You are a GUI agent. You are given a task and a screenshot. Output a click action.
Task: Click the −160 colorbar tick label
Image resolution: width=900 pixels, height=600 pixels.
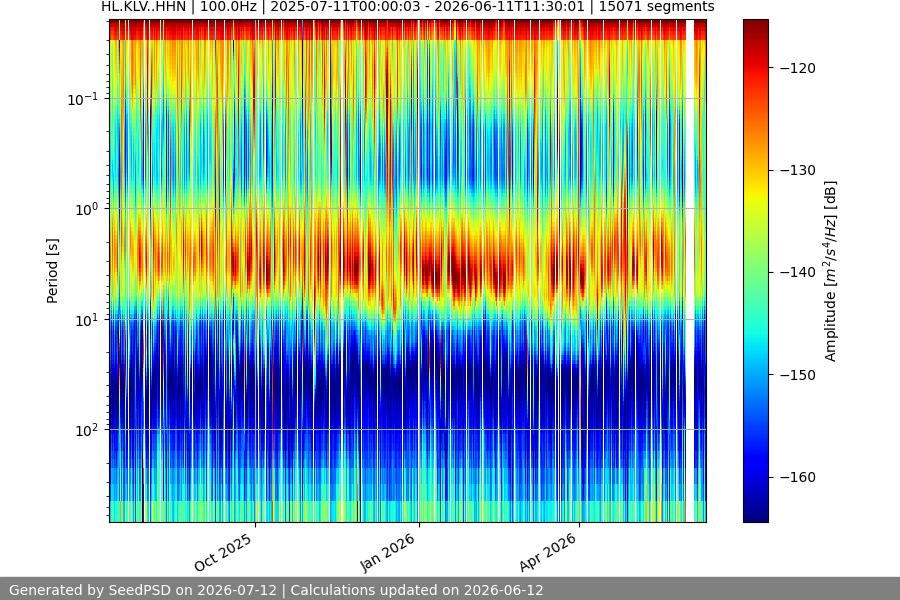point(798,477)
